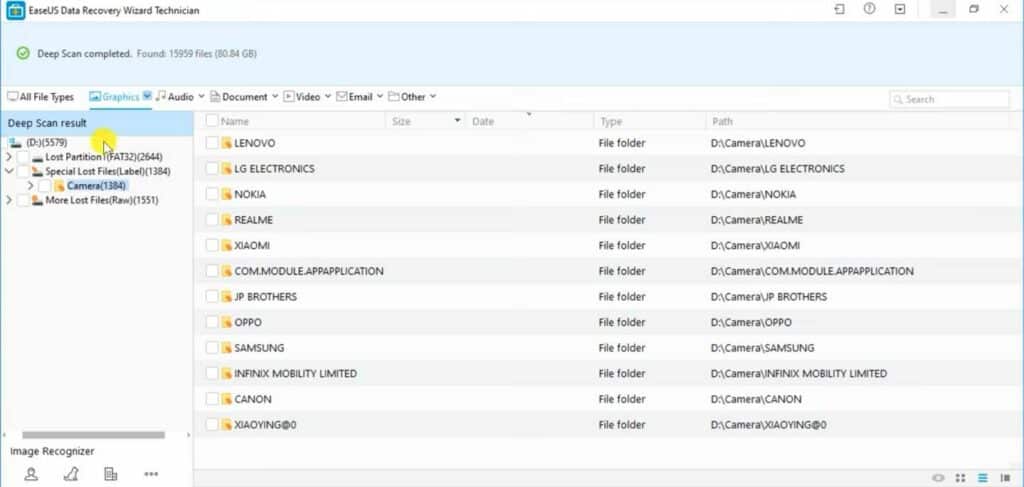This screenshot has height=487, width=1024.
Task: Tick the REALME folder checkbox
Action: [x=212, y=220]
